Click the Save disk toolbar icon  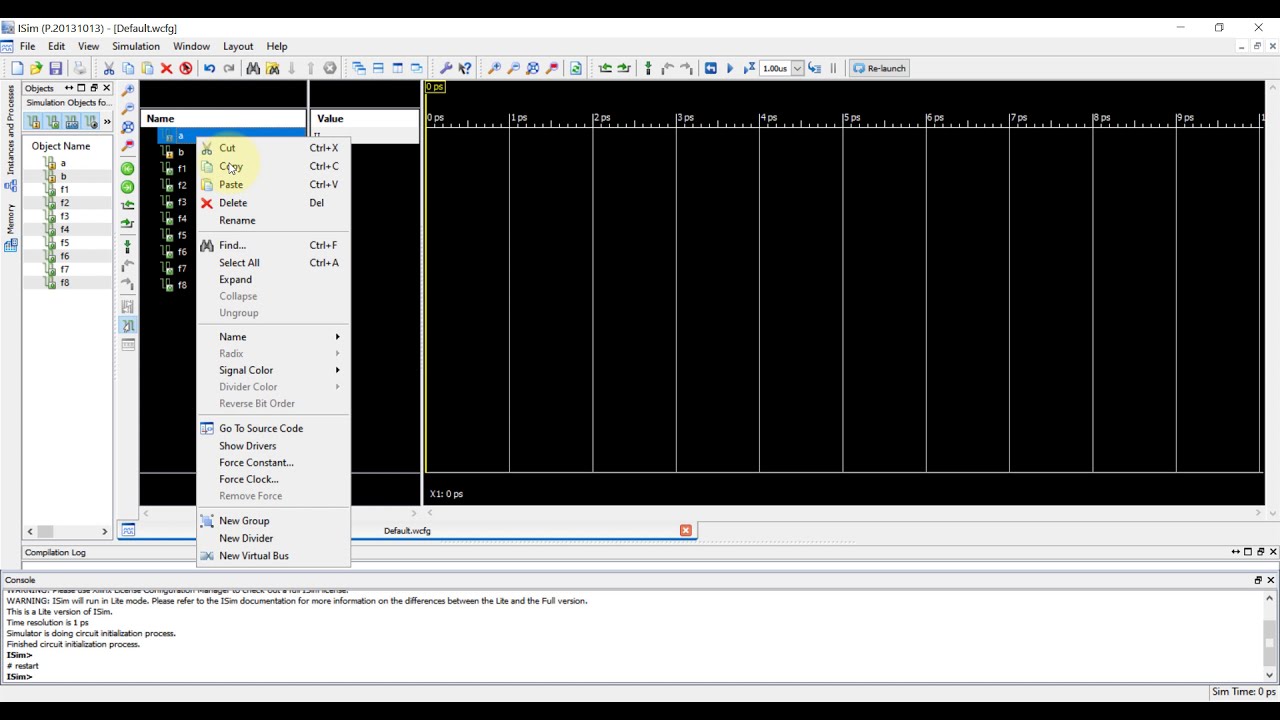click(56, 68)
